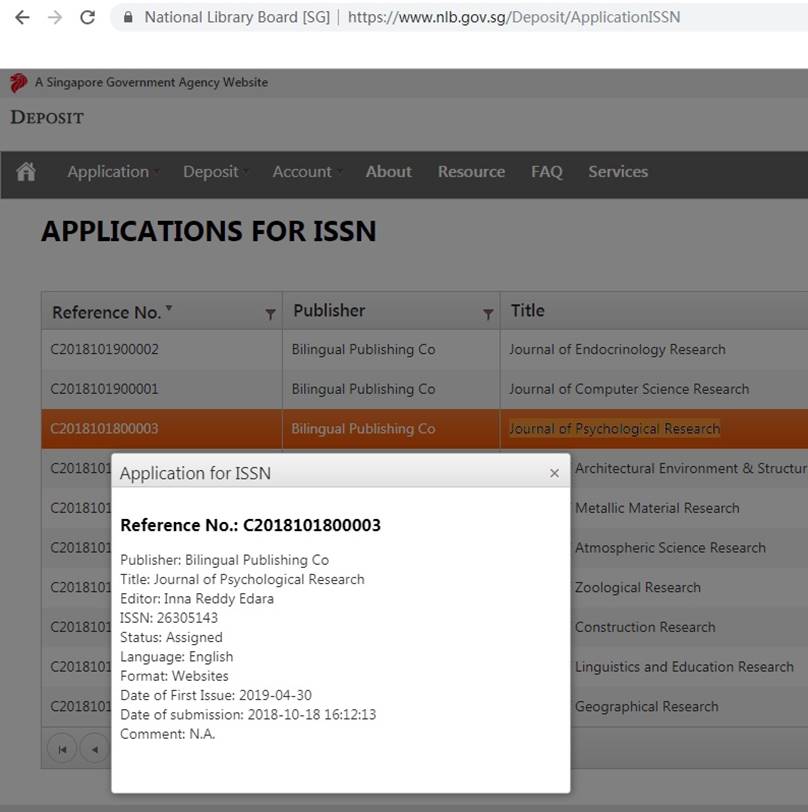The height and width of the screenshot is (812, 808).
Task: Click APPLICATIONS FOR ISSN page heading
Action: (209, 231)
